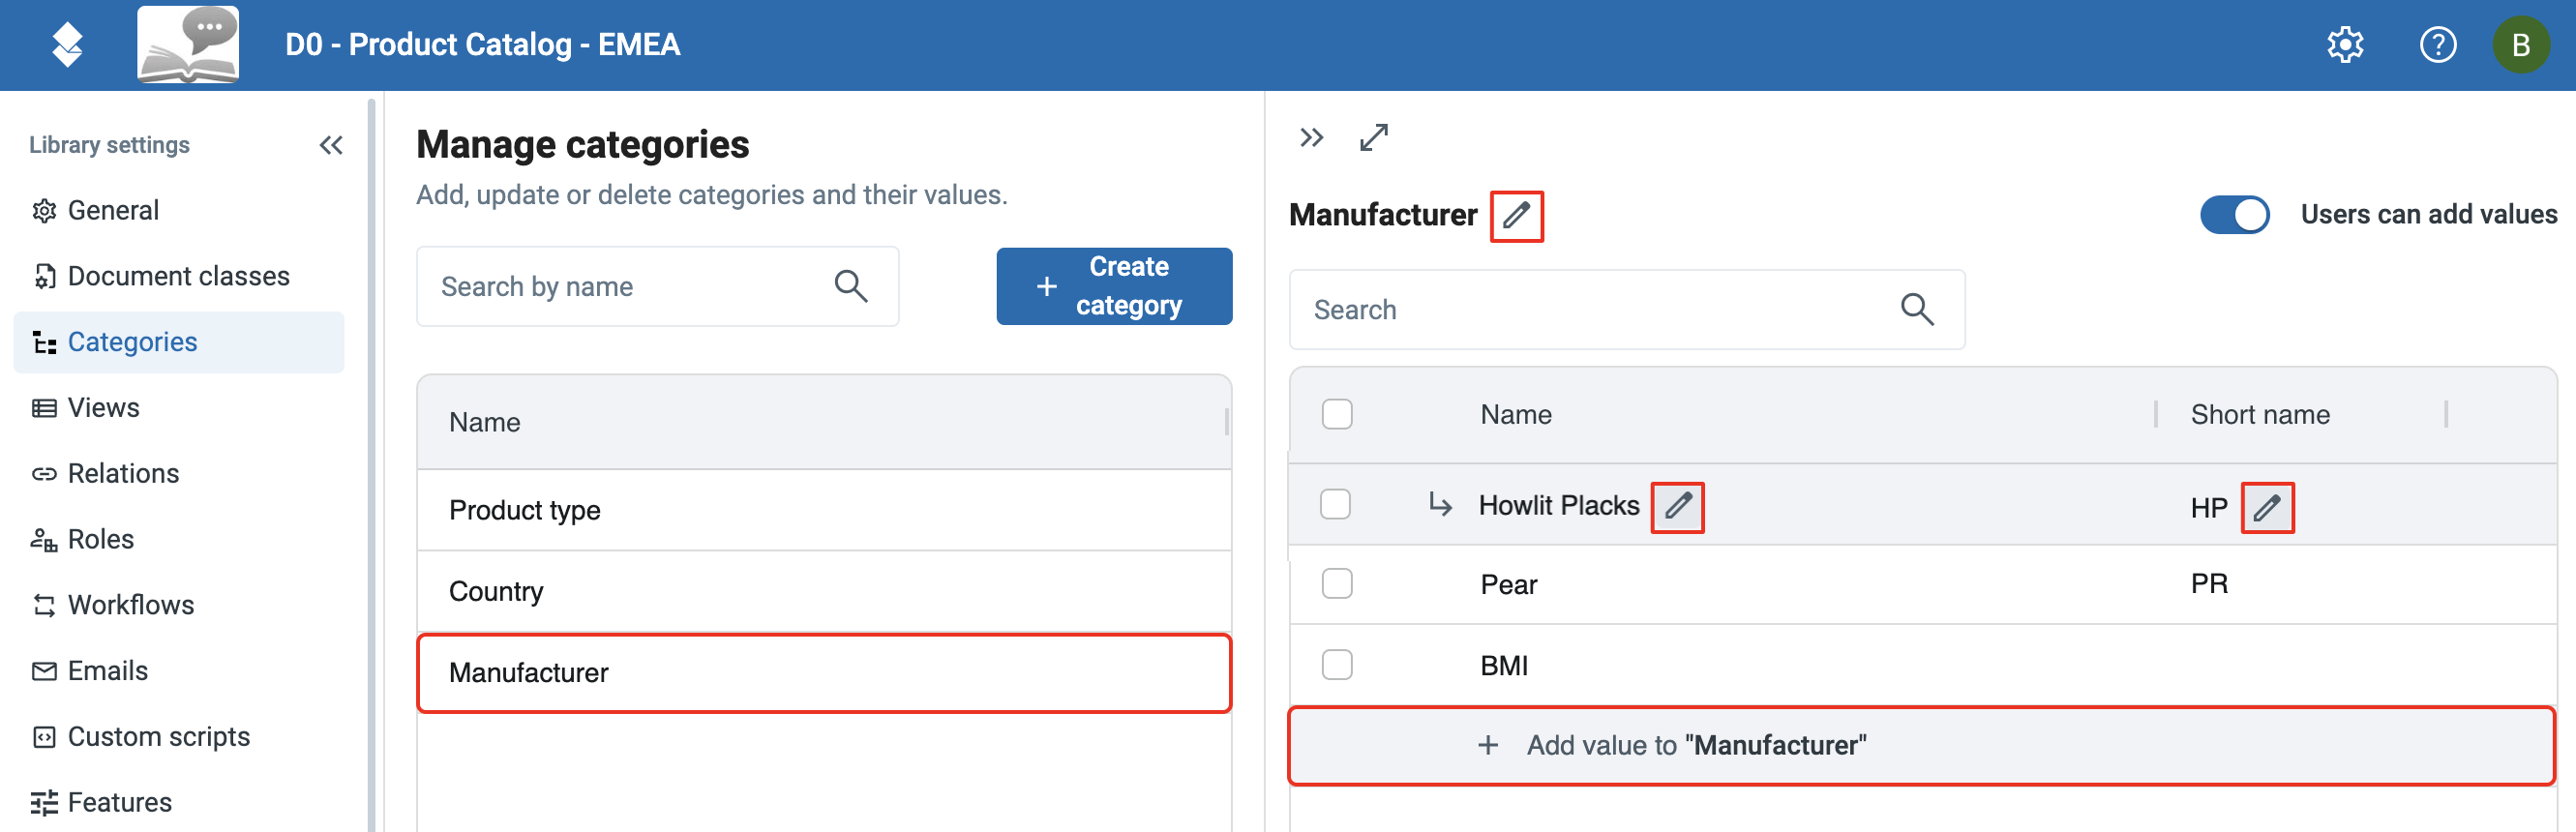Edit the HP short name
2576x832 pixels.
coord(2267,508)
